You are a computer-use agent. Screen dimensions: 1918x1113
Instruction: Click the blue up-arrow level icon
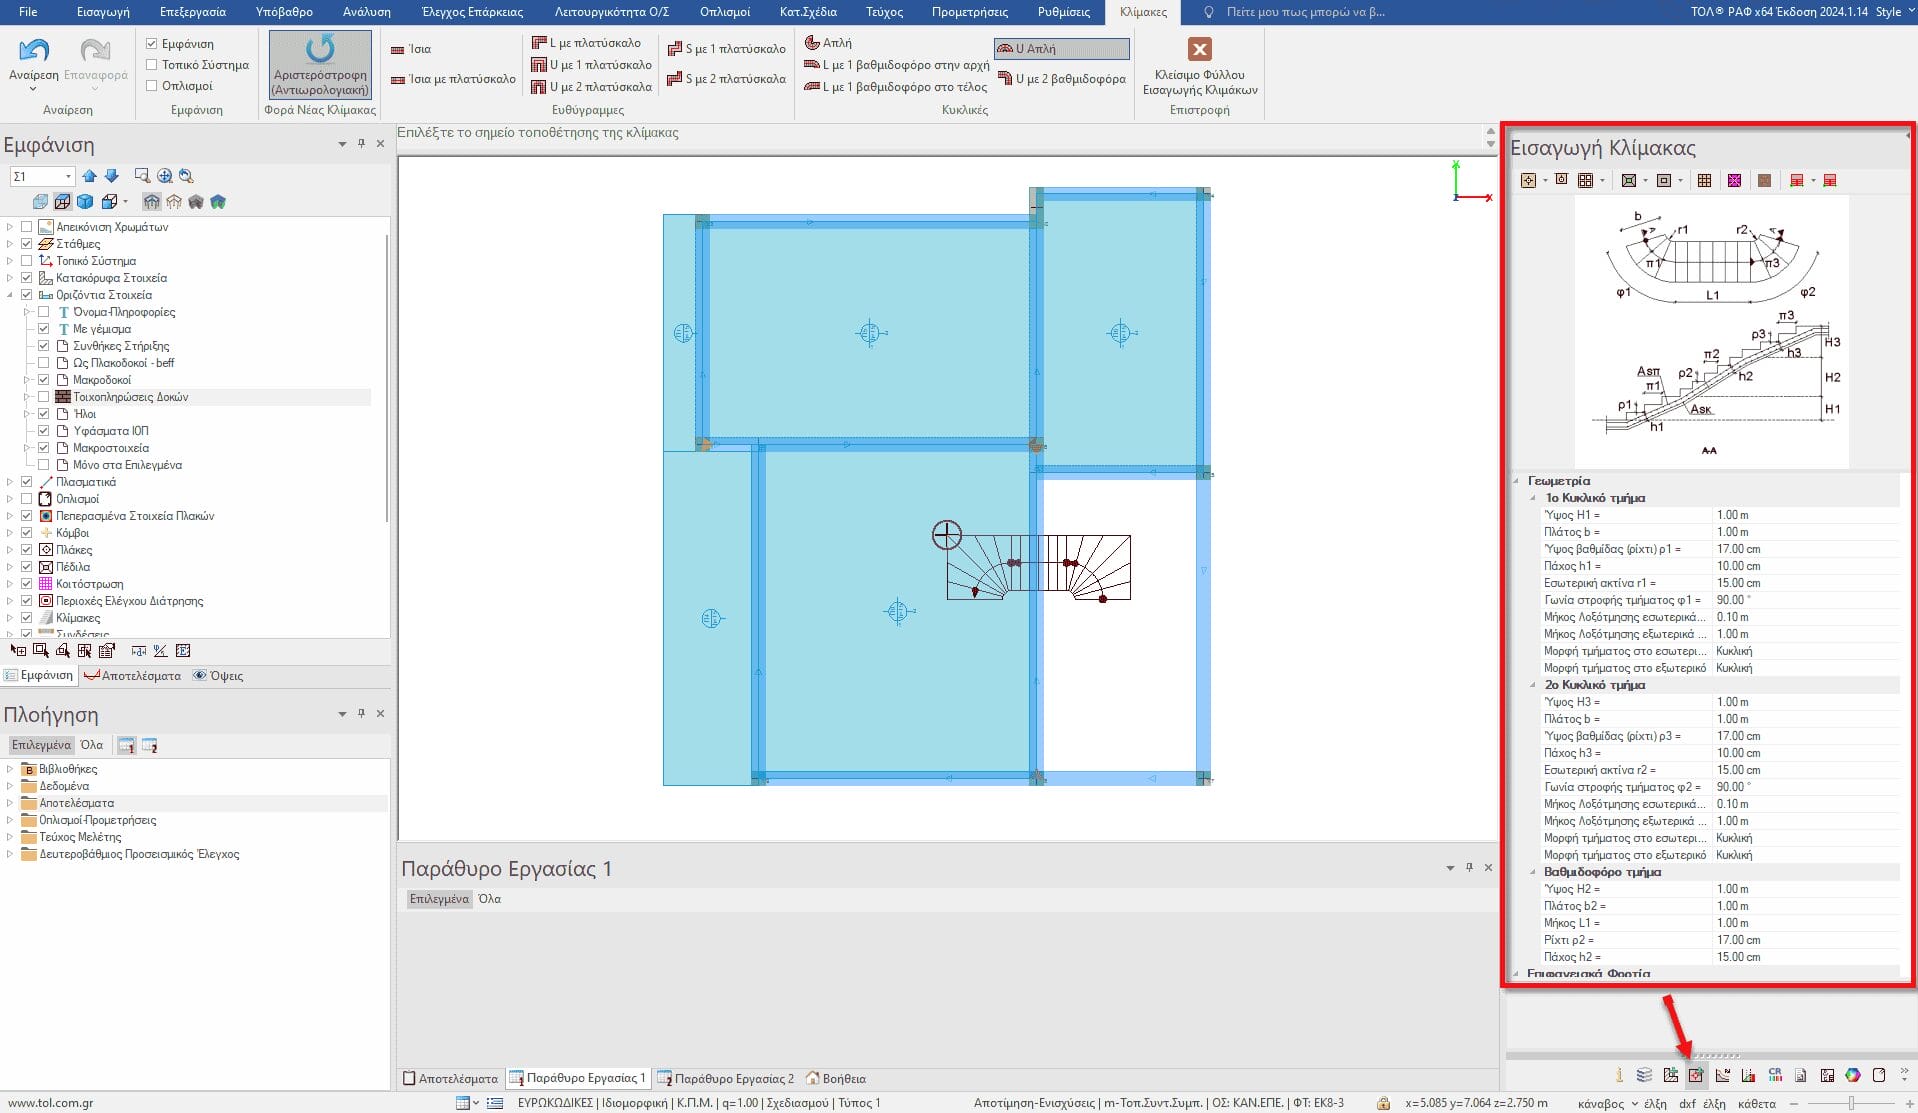(90, 176)
